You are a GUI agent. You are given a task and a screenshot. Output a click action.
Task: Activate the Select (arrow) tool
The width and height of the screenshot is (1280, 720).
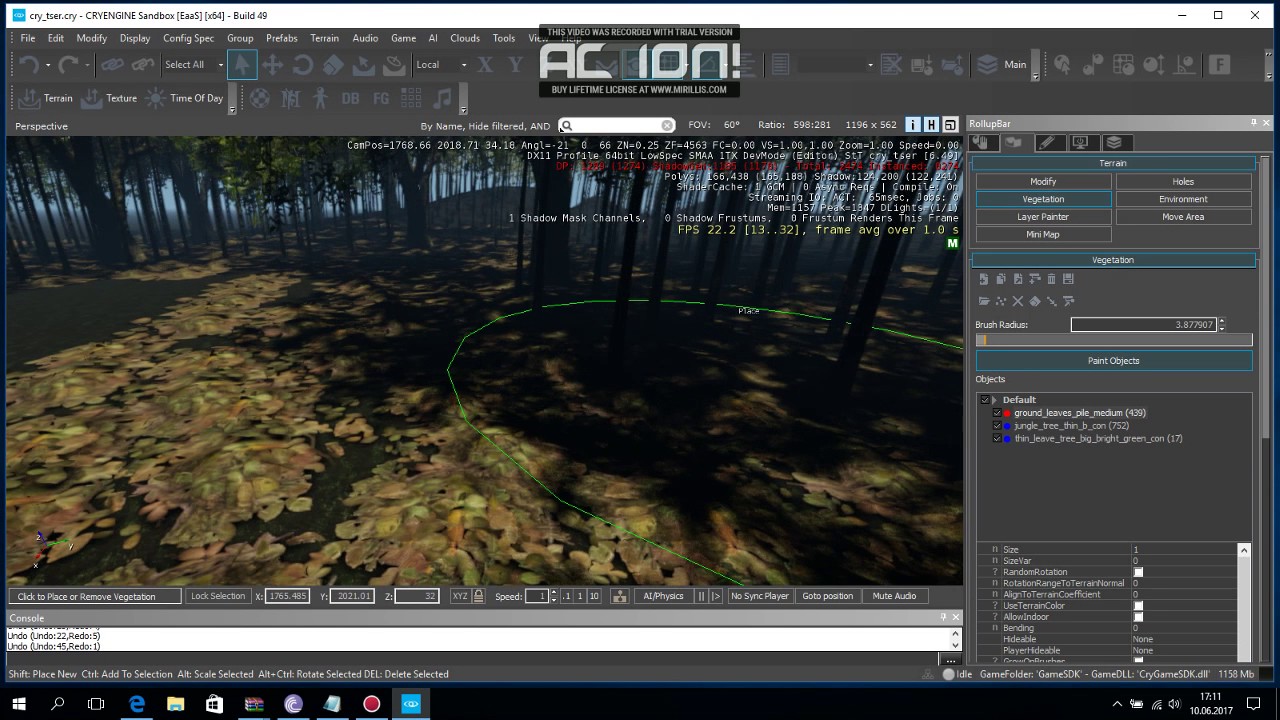click(241, 65)
